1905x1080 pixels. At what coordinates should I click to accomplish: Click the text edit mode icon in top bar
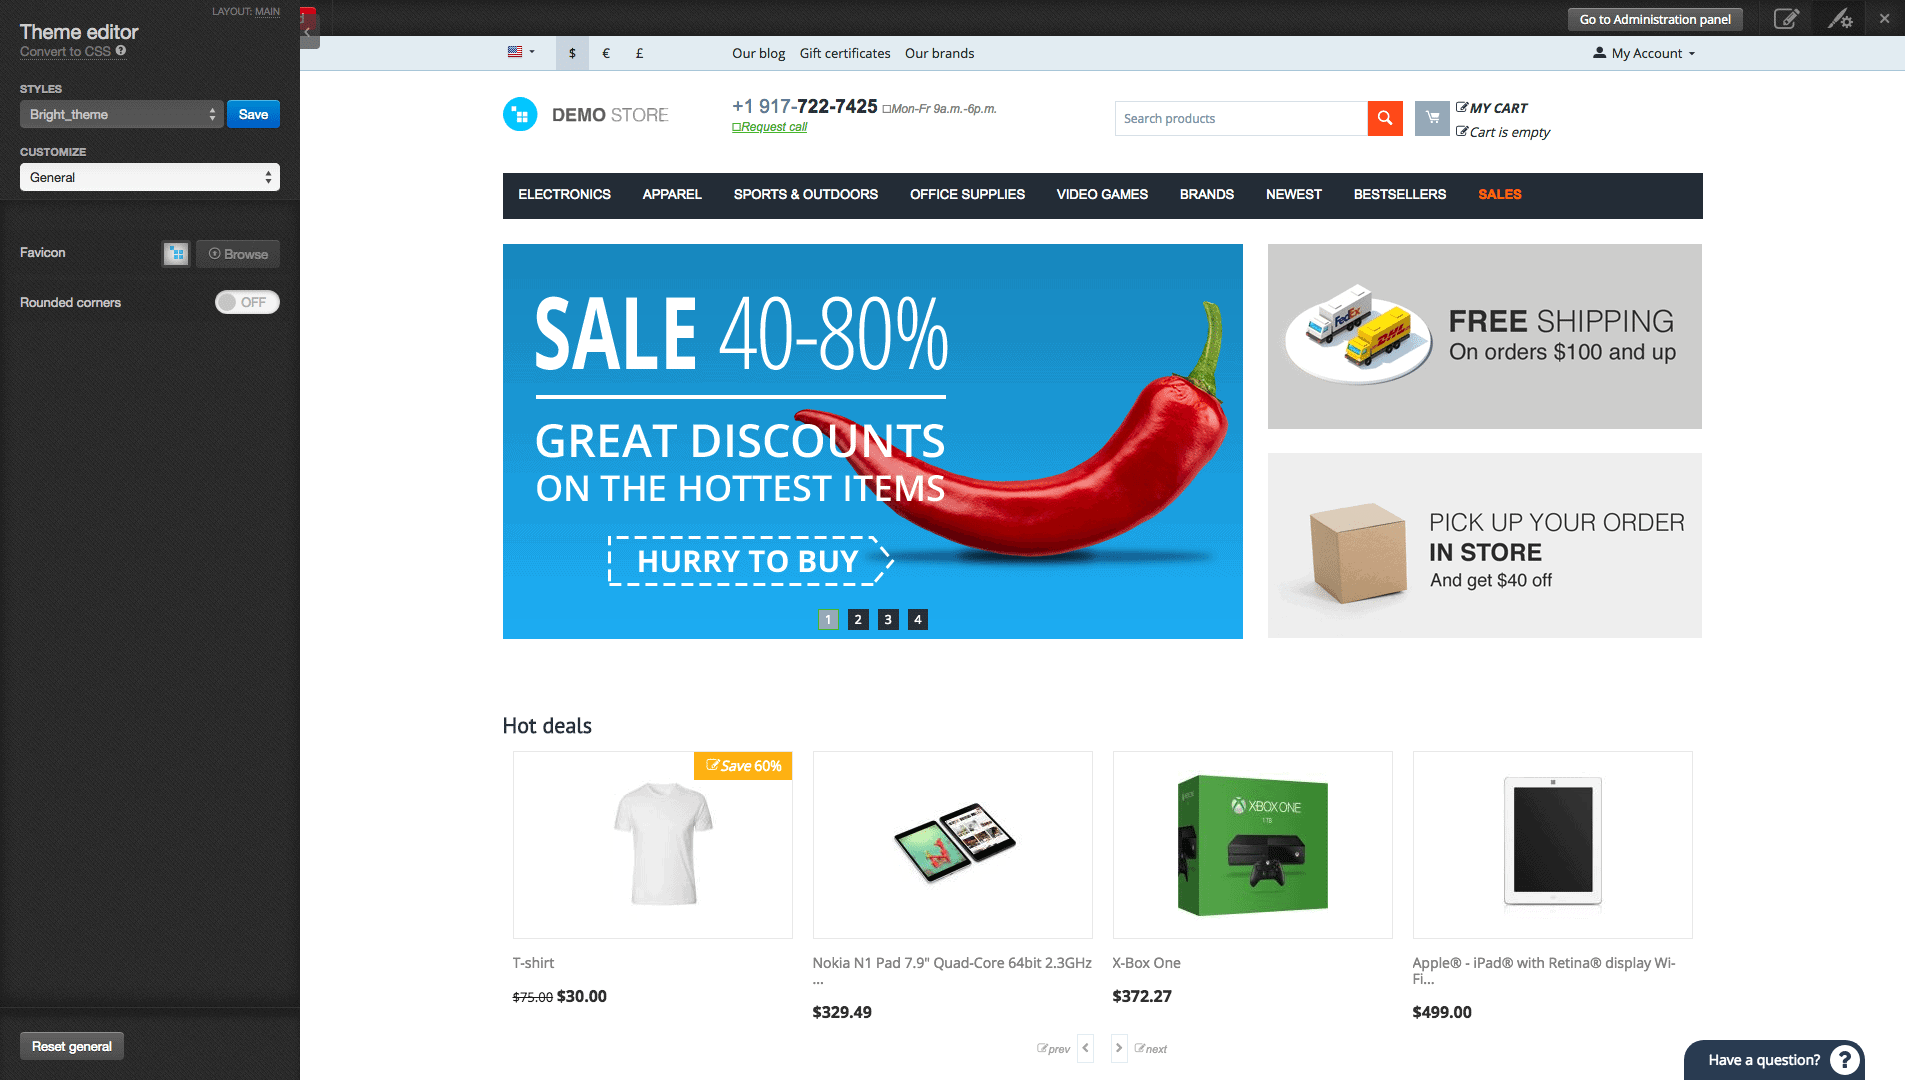pyautogui.click(x=1786, y=19)
